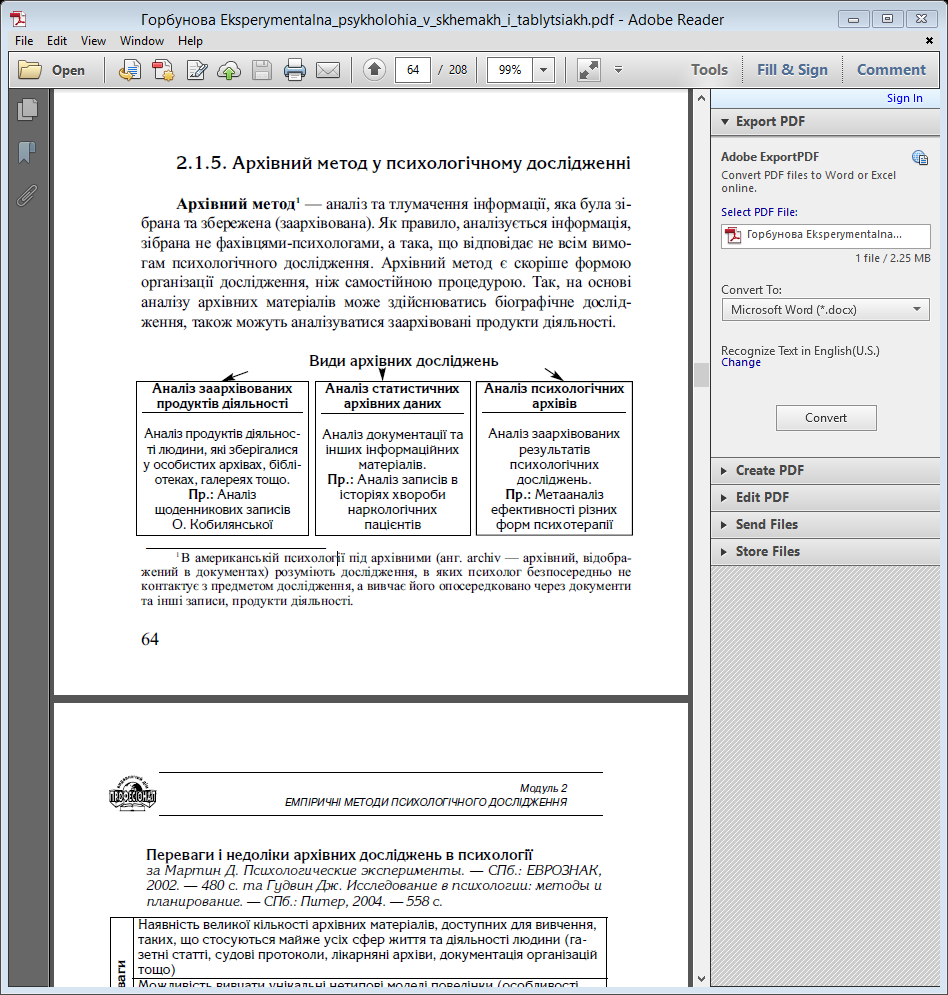Open the View menu
Screen dimensions: 948x995
click(93, 41)
